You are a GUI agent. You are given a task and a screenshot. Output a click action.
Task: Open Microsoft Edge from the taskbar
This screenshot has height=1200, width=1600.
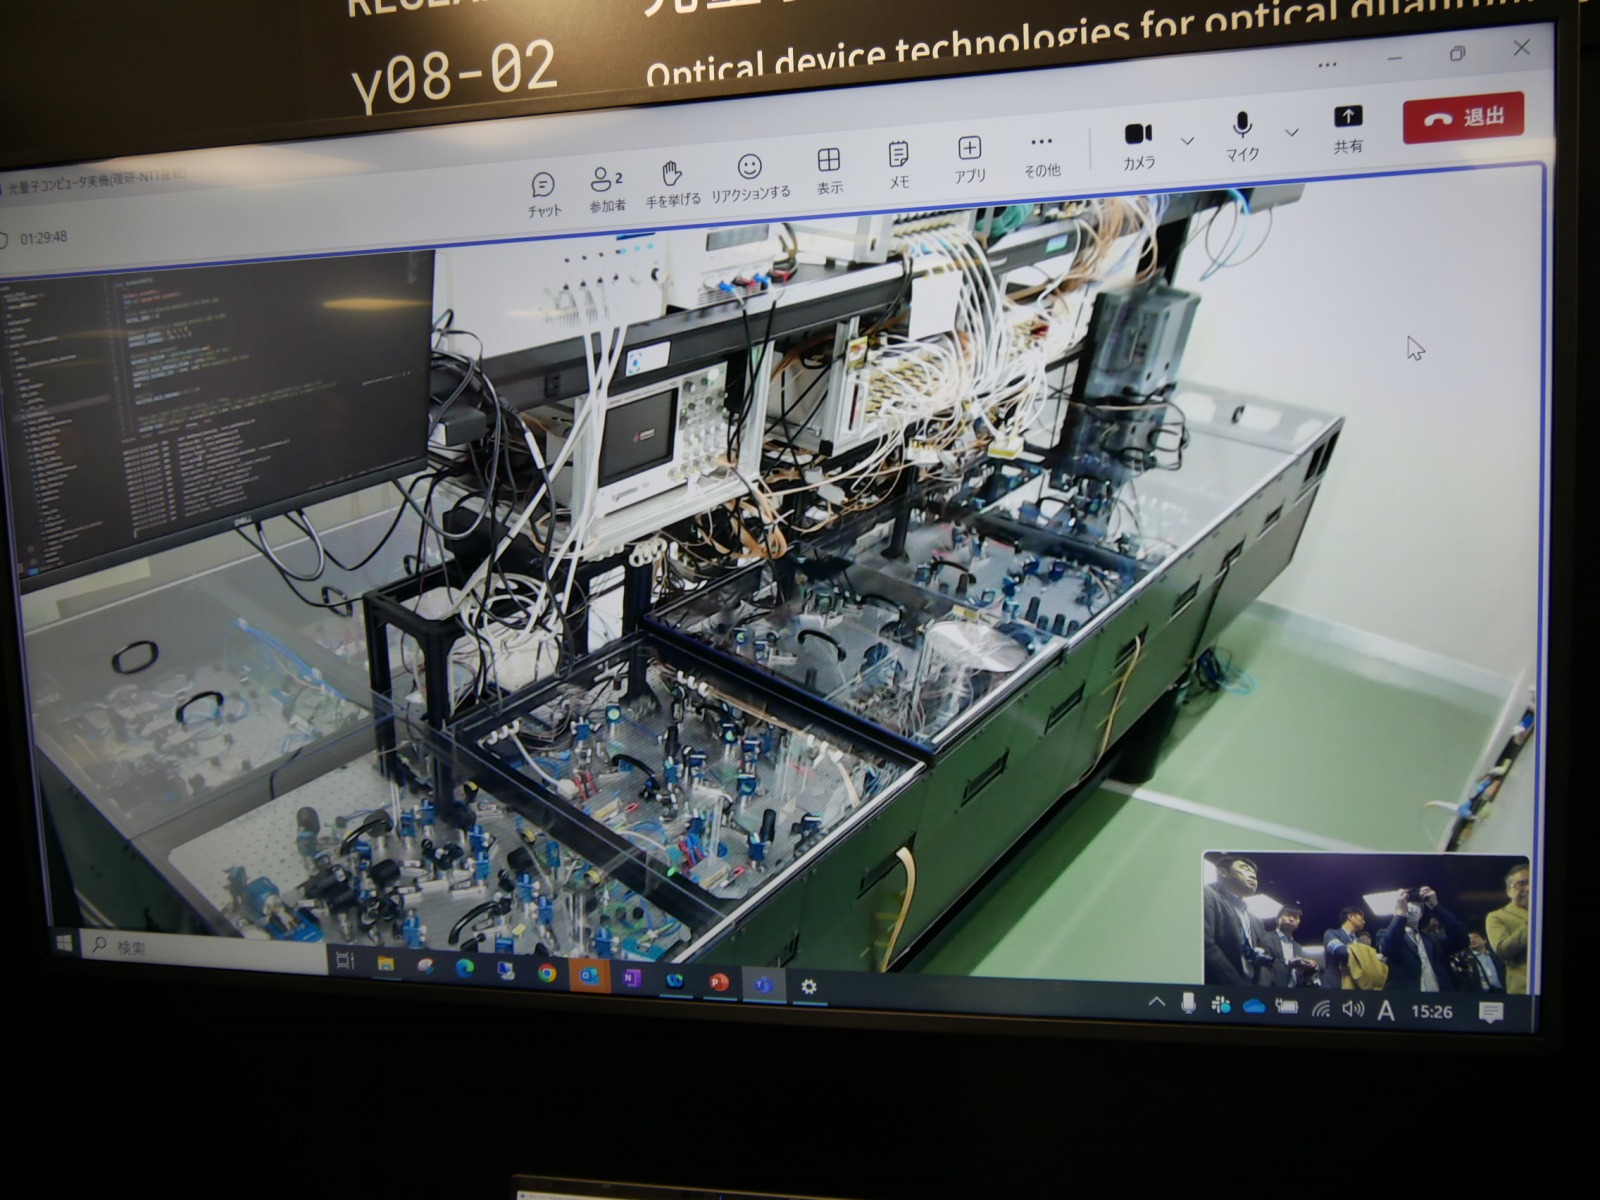click(x=465, y=969)
